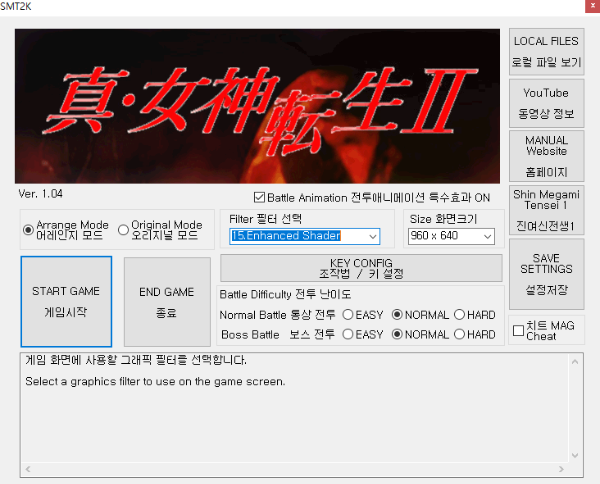Click the description box scroll up arrow

tap(575, 362)
